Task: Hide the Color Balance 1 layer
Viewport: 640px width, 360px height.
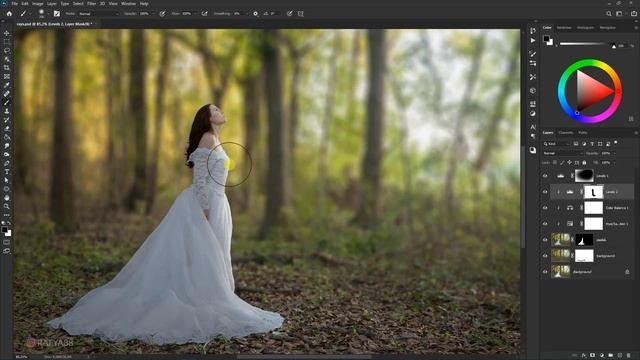Action: click(x=545, y=208)
